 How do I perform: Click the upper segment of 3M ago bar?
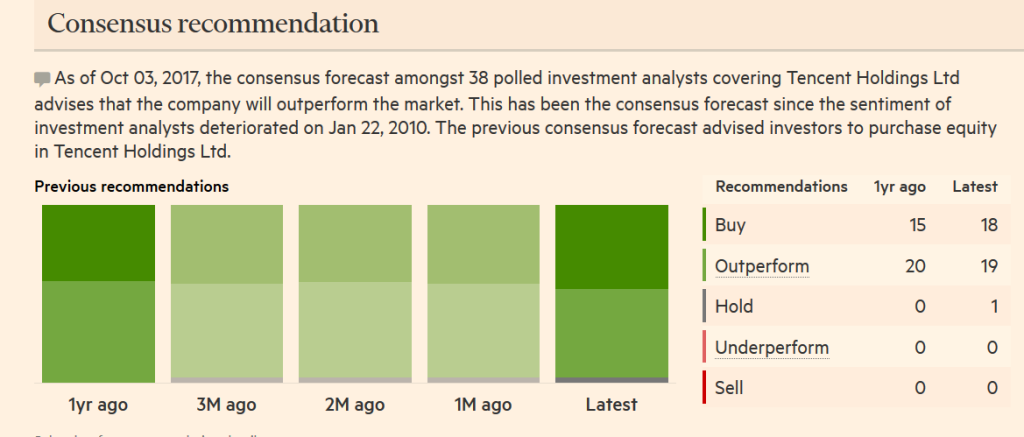pyautogui.click(x=227, y=244)
